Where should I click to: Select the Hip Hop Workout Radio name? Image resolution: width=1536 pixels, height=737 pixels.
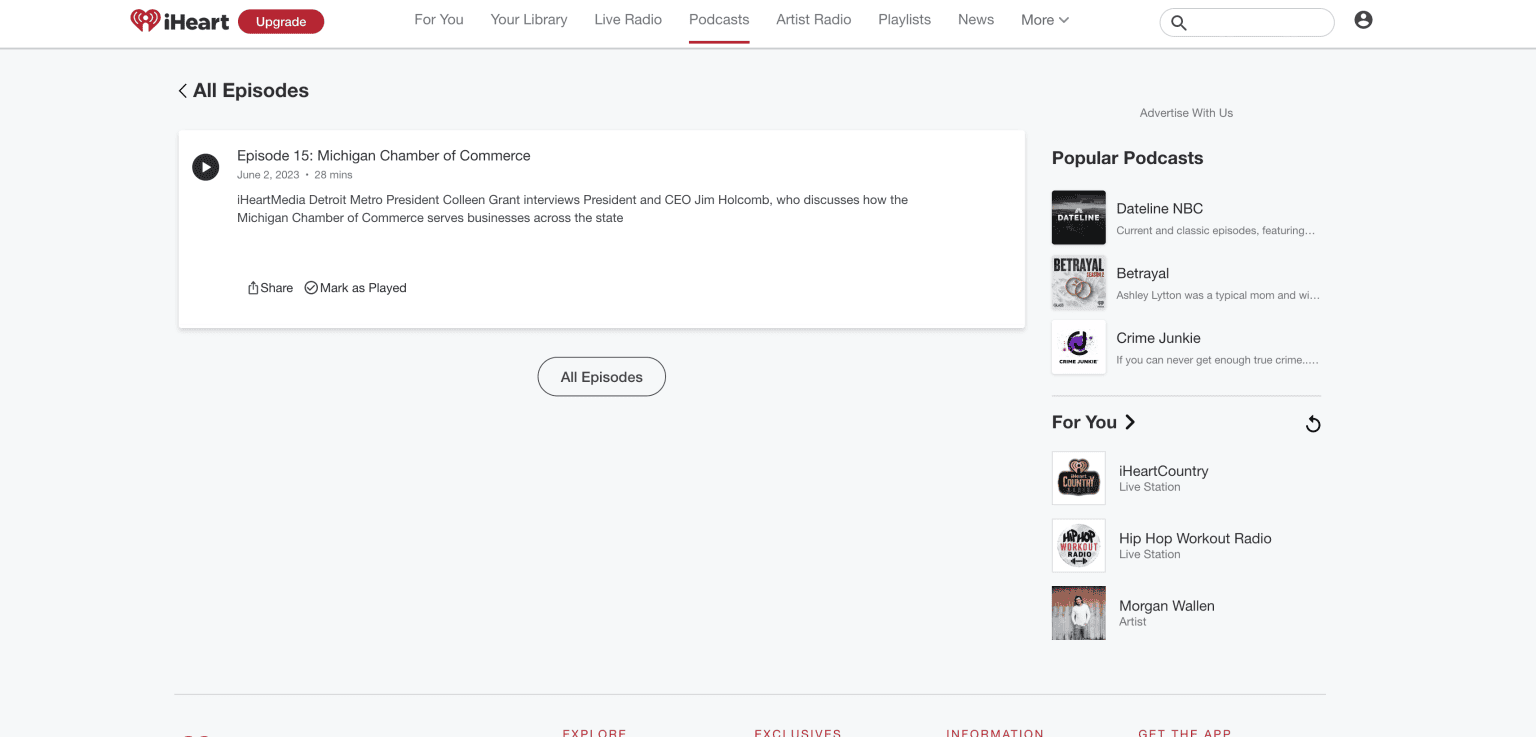tap(1195, 538)
